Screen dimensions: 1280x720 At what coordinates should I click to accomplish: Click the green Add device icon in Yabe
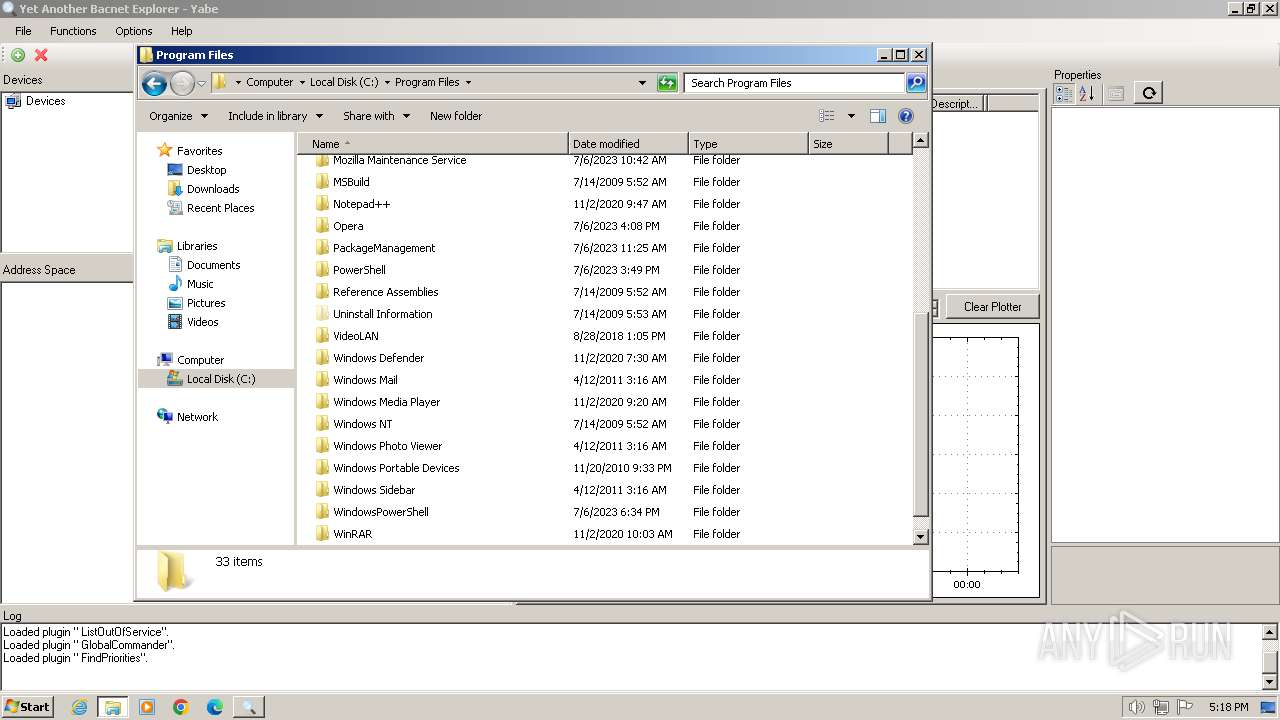[18, 55]
